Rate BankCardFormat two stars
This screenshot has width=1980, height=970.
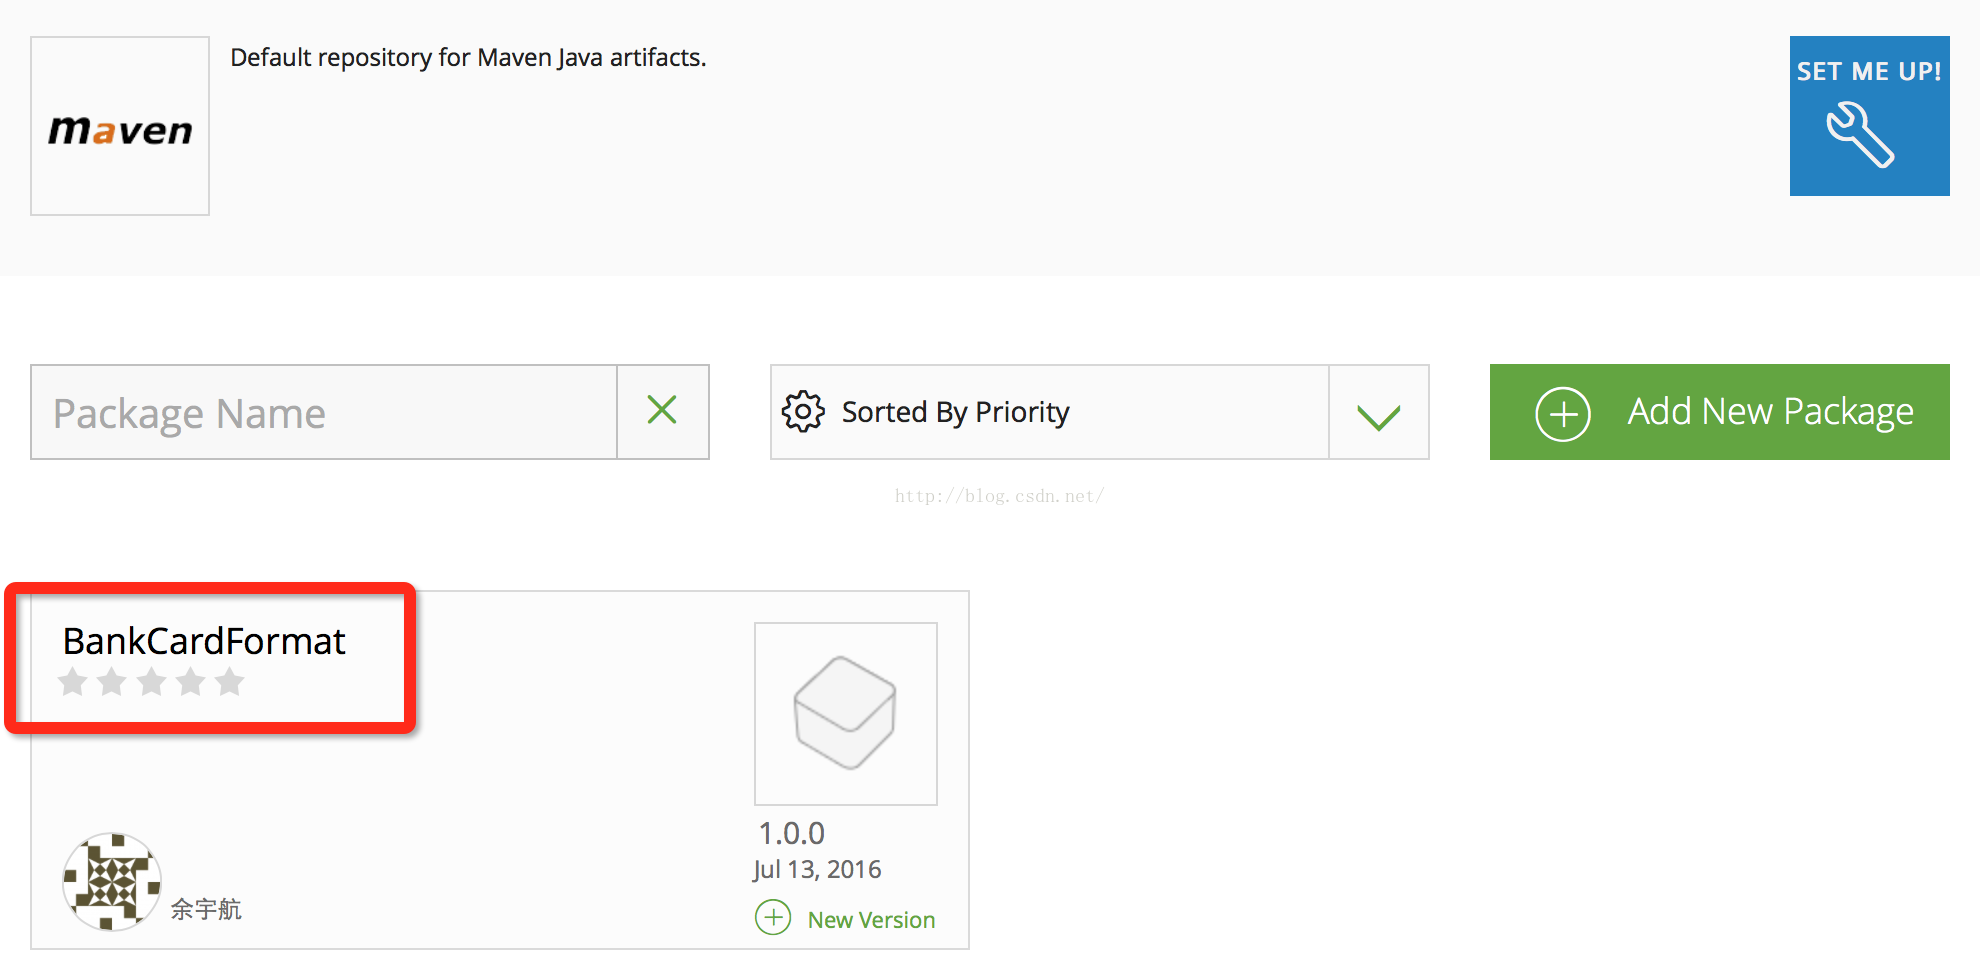point(112,682)
